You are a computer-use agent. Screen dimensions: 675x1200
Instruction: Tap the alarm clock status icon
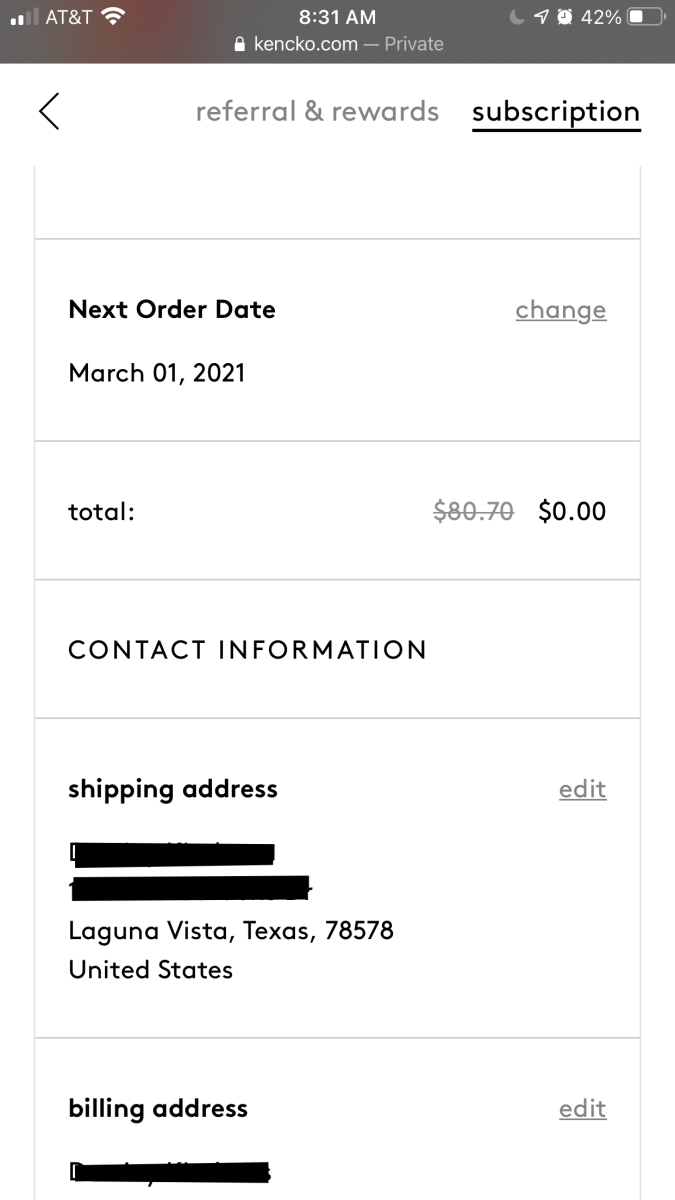click(565, 17)
